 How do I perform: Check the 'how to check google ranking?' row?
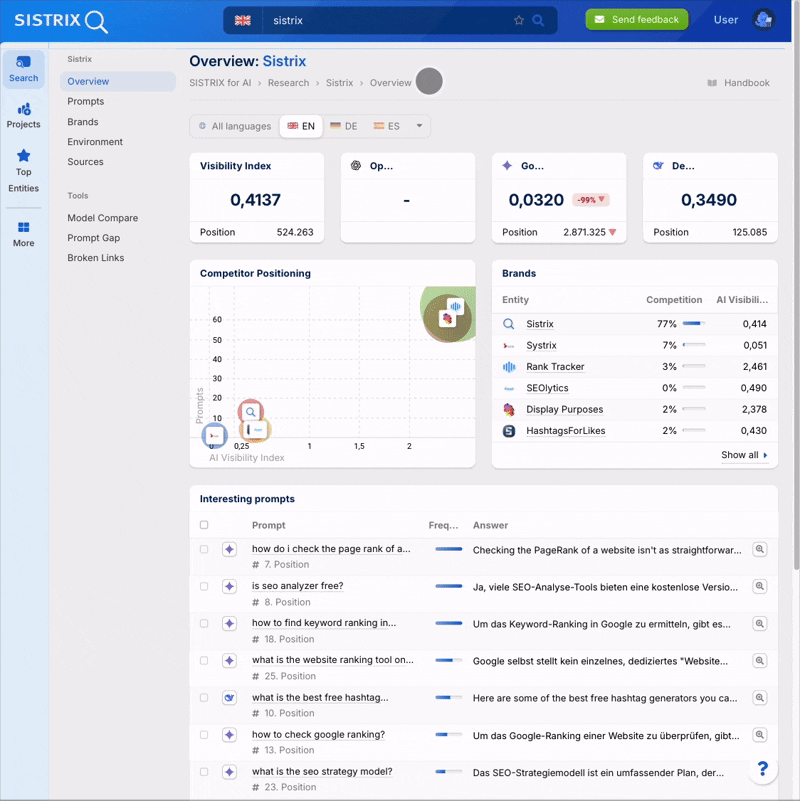(204, 735)
